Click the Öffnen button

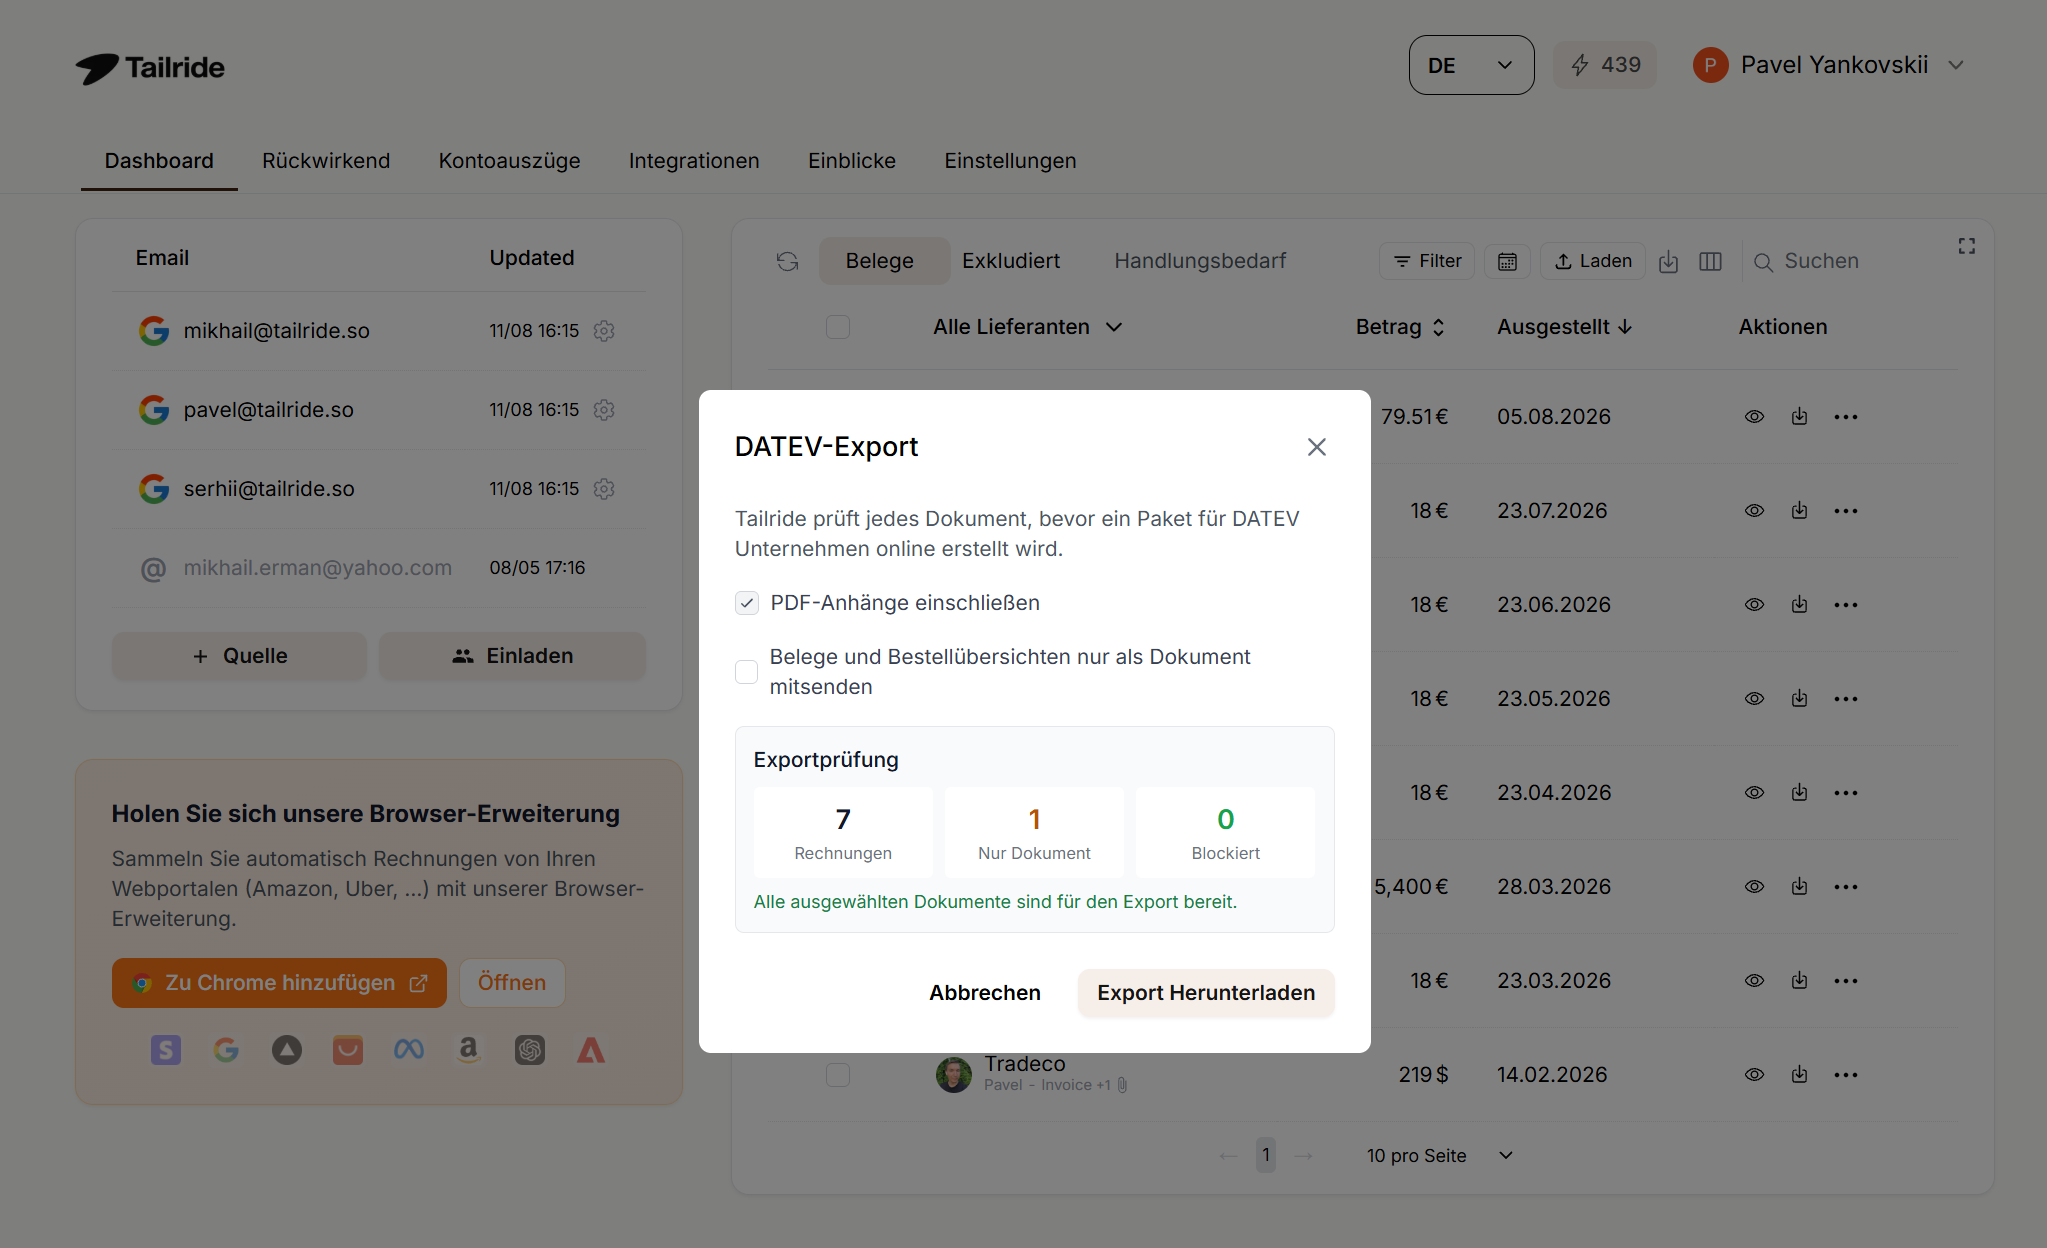[512, 983]
